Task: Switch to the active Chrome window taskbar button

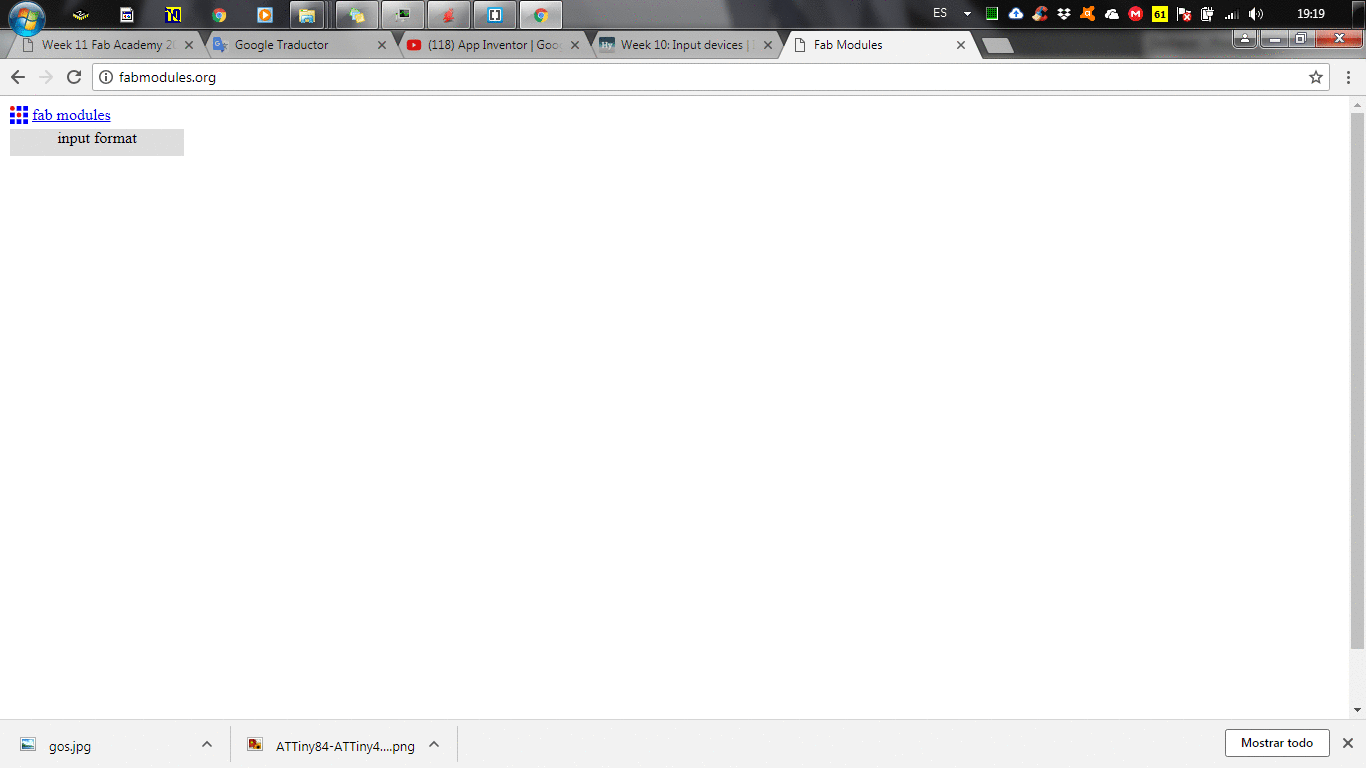Action: pos(541,15)
